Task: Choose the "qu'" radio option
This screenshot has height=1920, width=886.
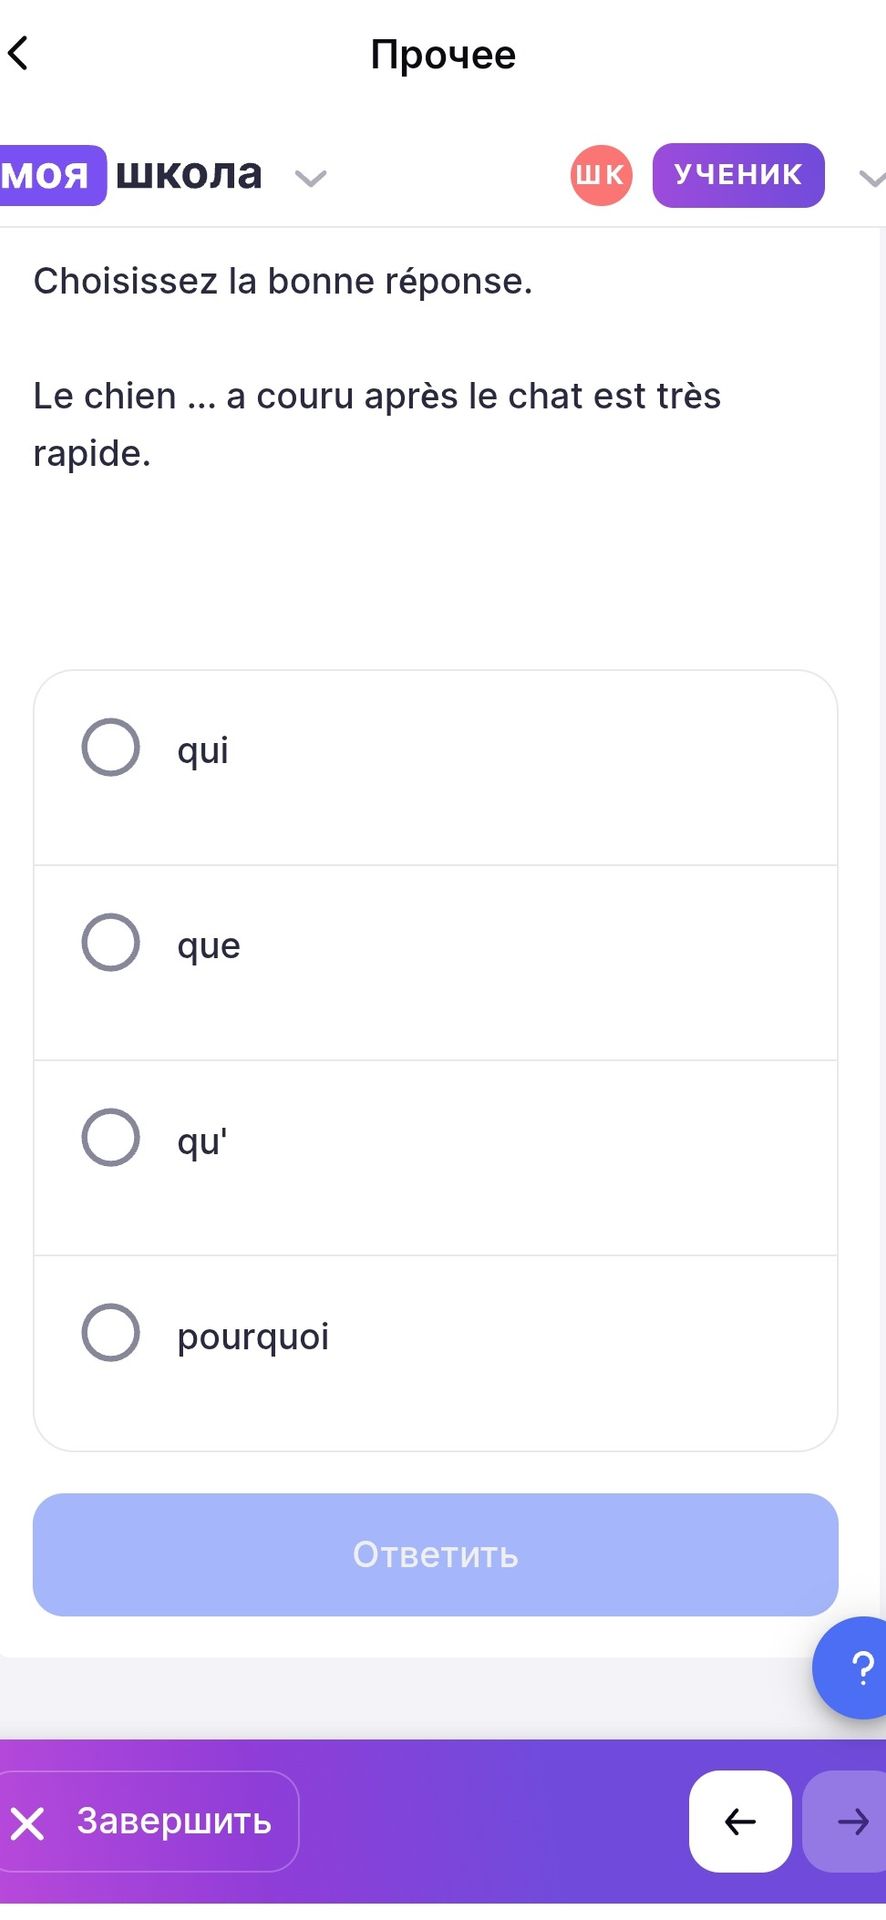Action: click(110, 1137)
